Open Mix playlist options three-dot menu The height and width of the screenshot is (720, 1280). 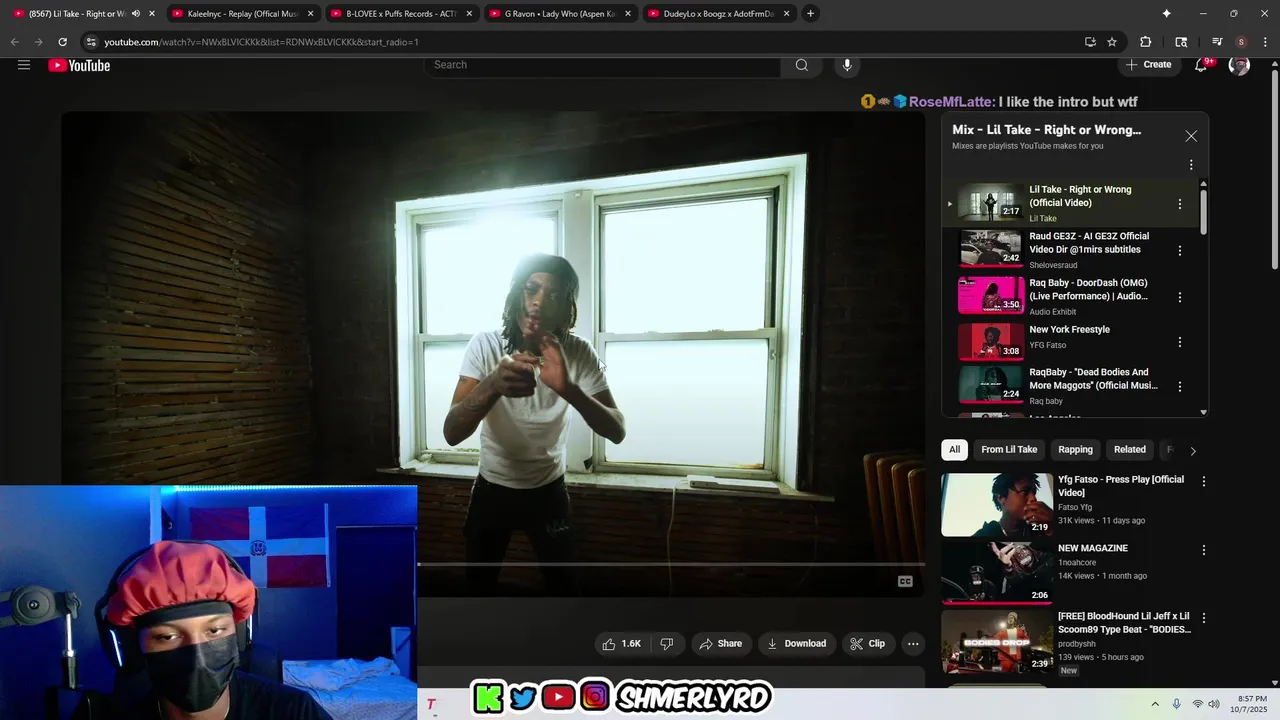pos(1191,165)
